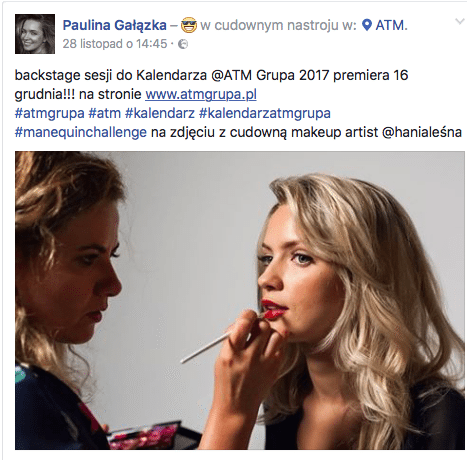This screenshot has height=460, width=467.
Task: Open the #kalendarzatmgrupa hashtag
Action: pyautogui.click(x=265, y=113)
